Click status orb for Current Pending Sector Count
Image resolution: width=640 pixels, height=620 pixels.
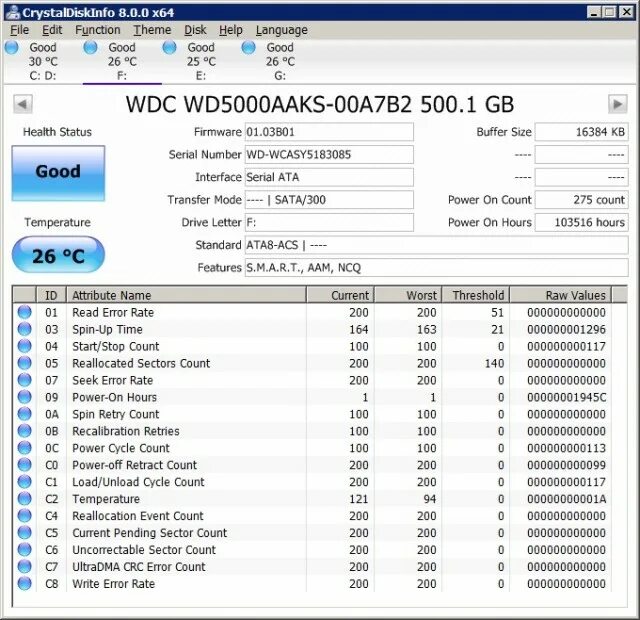click(24, 532)
